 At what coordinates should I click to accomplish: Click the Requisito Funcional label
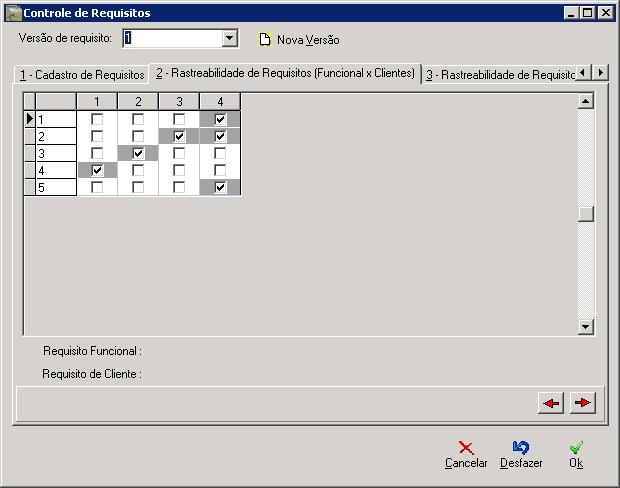(x=93, y=351)
